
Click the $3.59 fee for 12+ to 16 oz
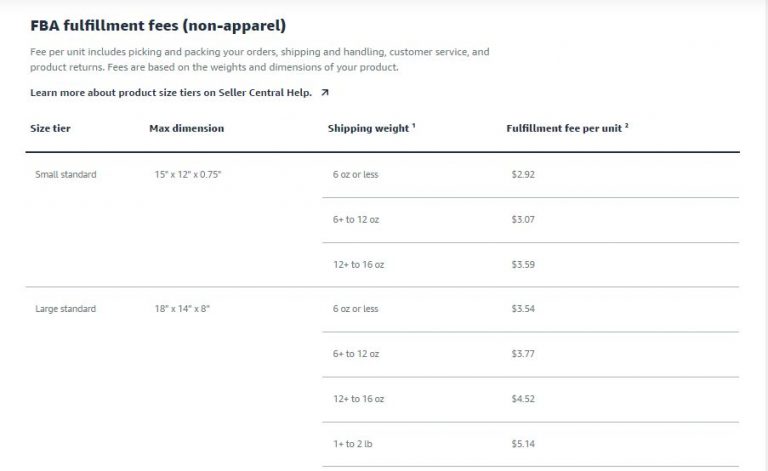click(523, 265)
